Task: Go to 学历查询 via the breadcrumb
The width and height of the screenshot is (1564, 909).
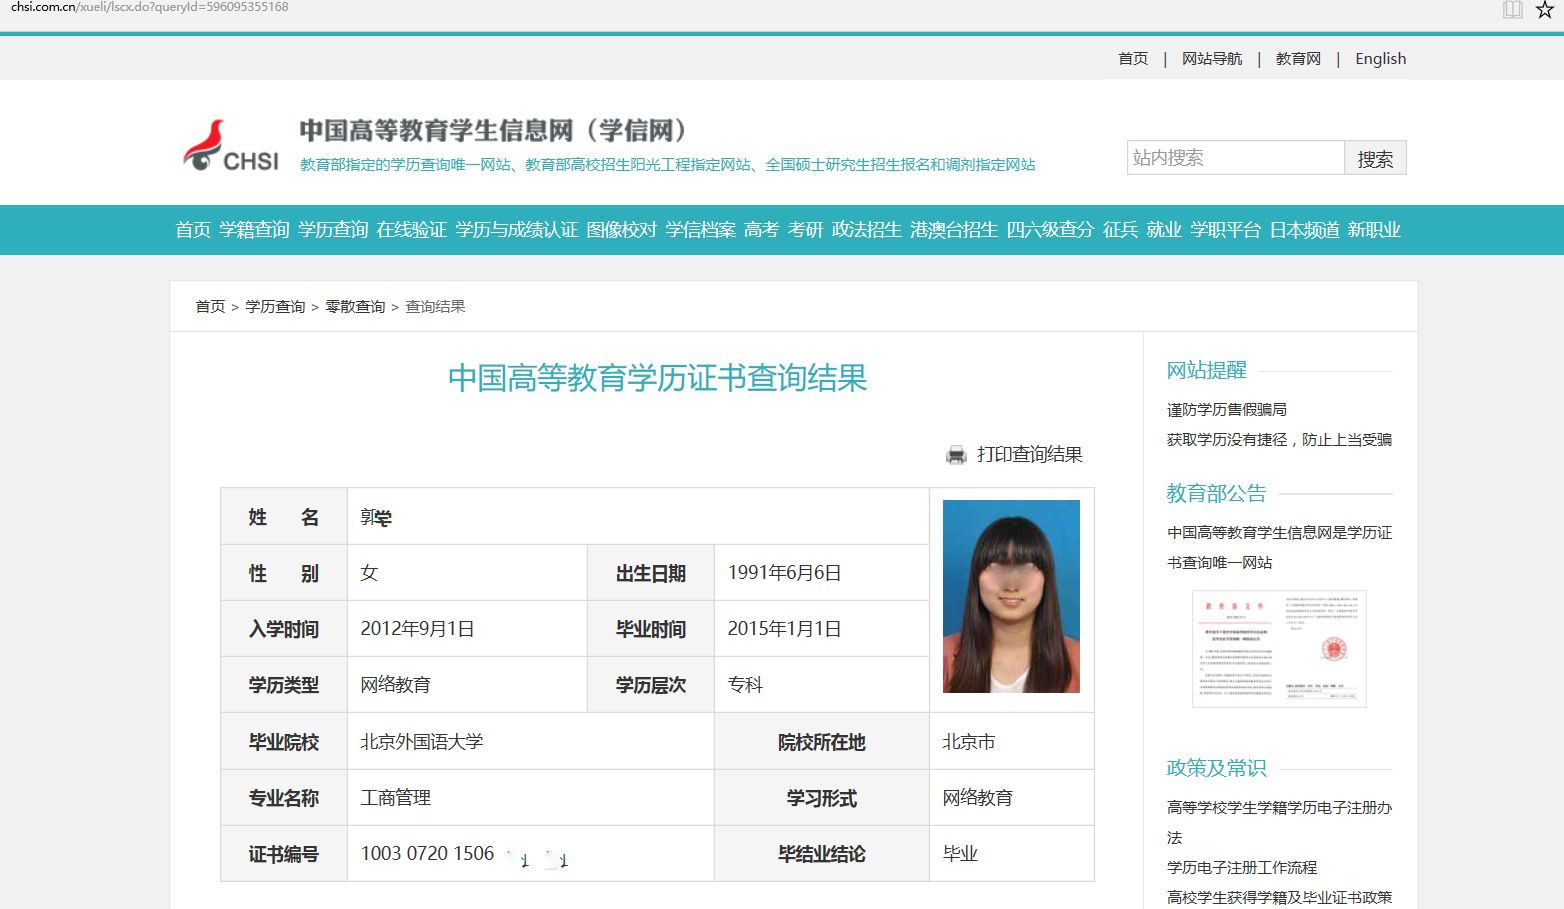Action: [x=275, y=306]
